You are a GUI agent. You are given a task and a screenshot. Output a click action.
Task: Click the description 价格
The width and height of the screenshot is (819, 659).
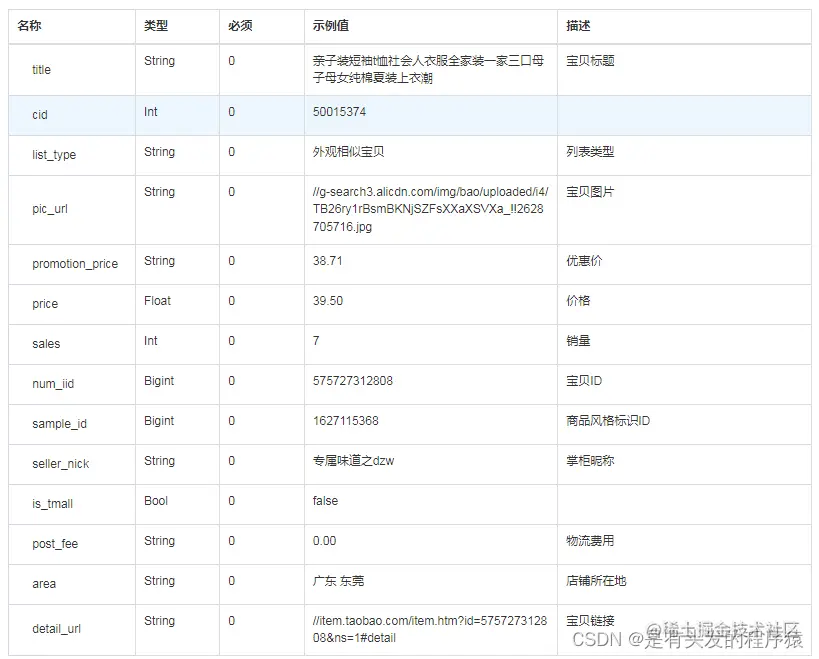[x=578, y=301]
